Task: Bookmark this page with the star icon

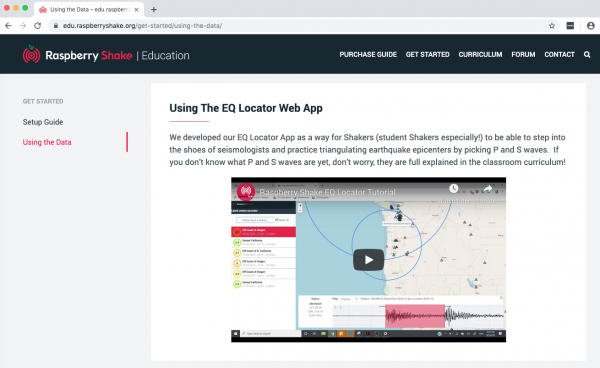Action: tap(552, 26)
